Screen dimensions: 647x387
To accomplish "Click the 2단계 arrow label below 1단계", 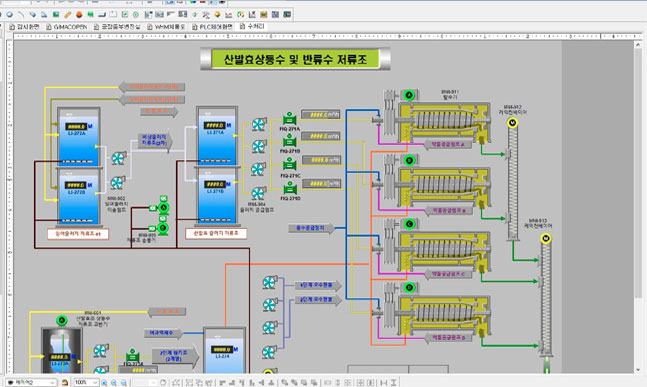I will pos(318,300).
